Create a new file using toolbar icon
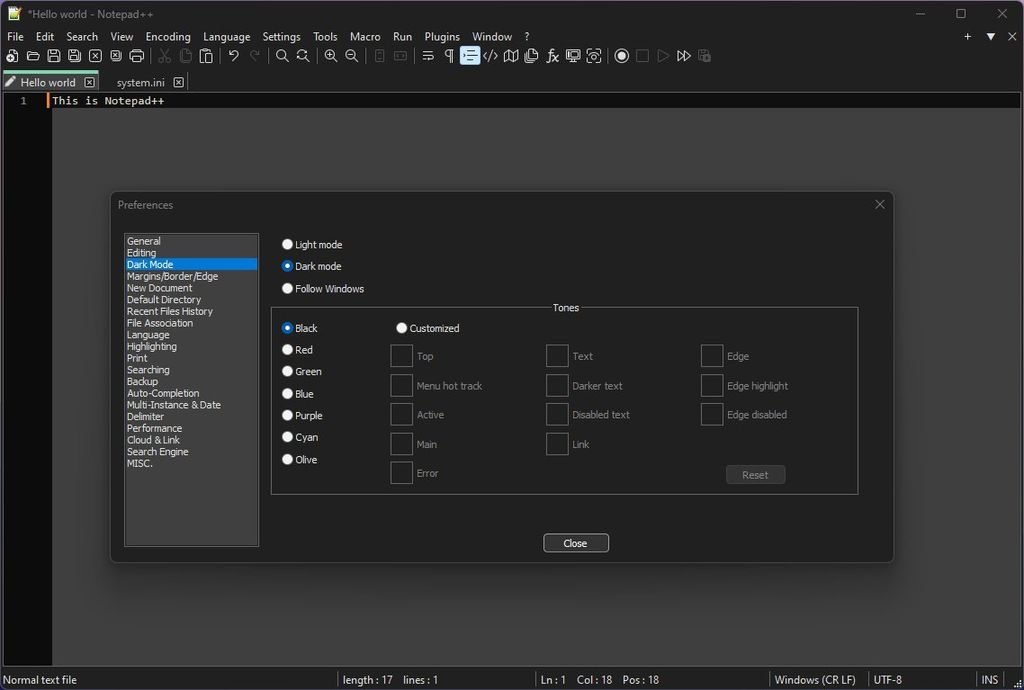Image resolution: width=1024 pixels, height=690 pixels. (11, 56)
